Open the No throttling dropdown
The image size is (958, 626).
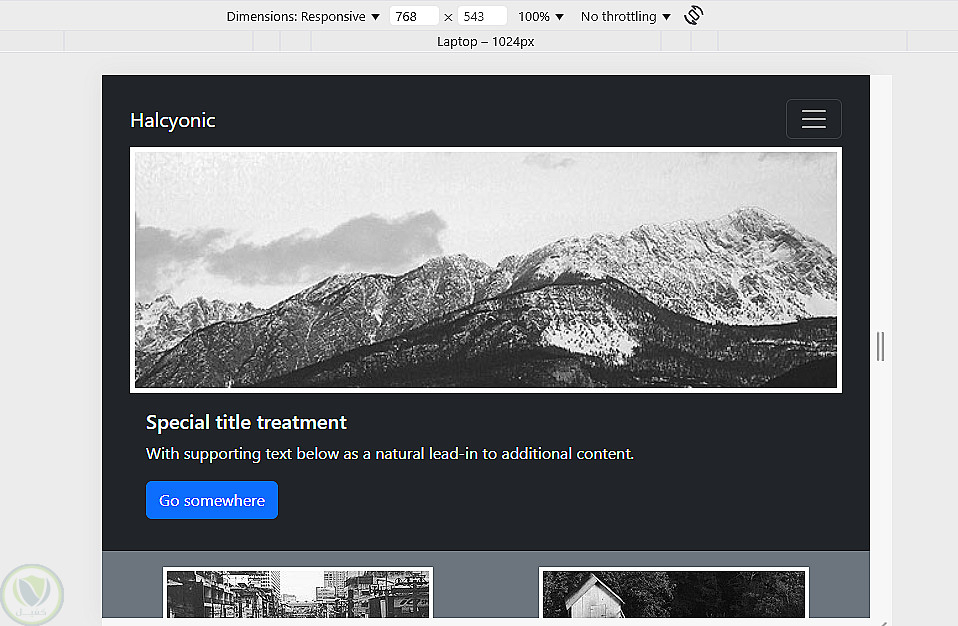pos(626,16)
